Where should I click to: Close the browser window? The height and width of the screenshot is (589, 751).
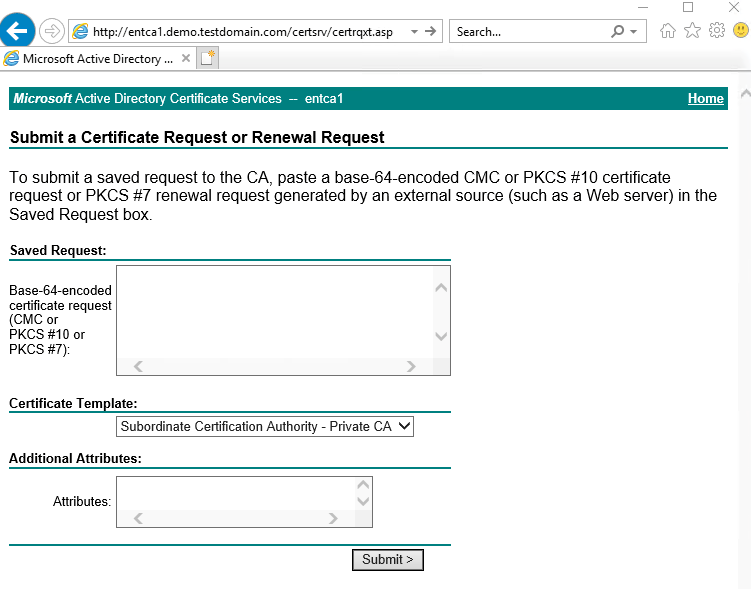click(734, 7)
